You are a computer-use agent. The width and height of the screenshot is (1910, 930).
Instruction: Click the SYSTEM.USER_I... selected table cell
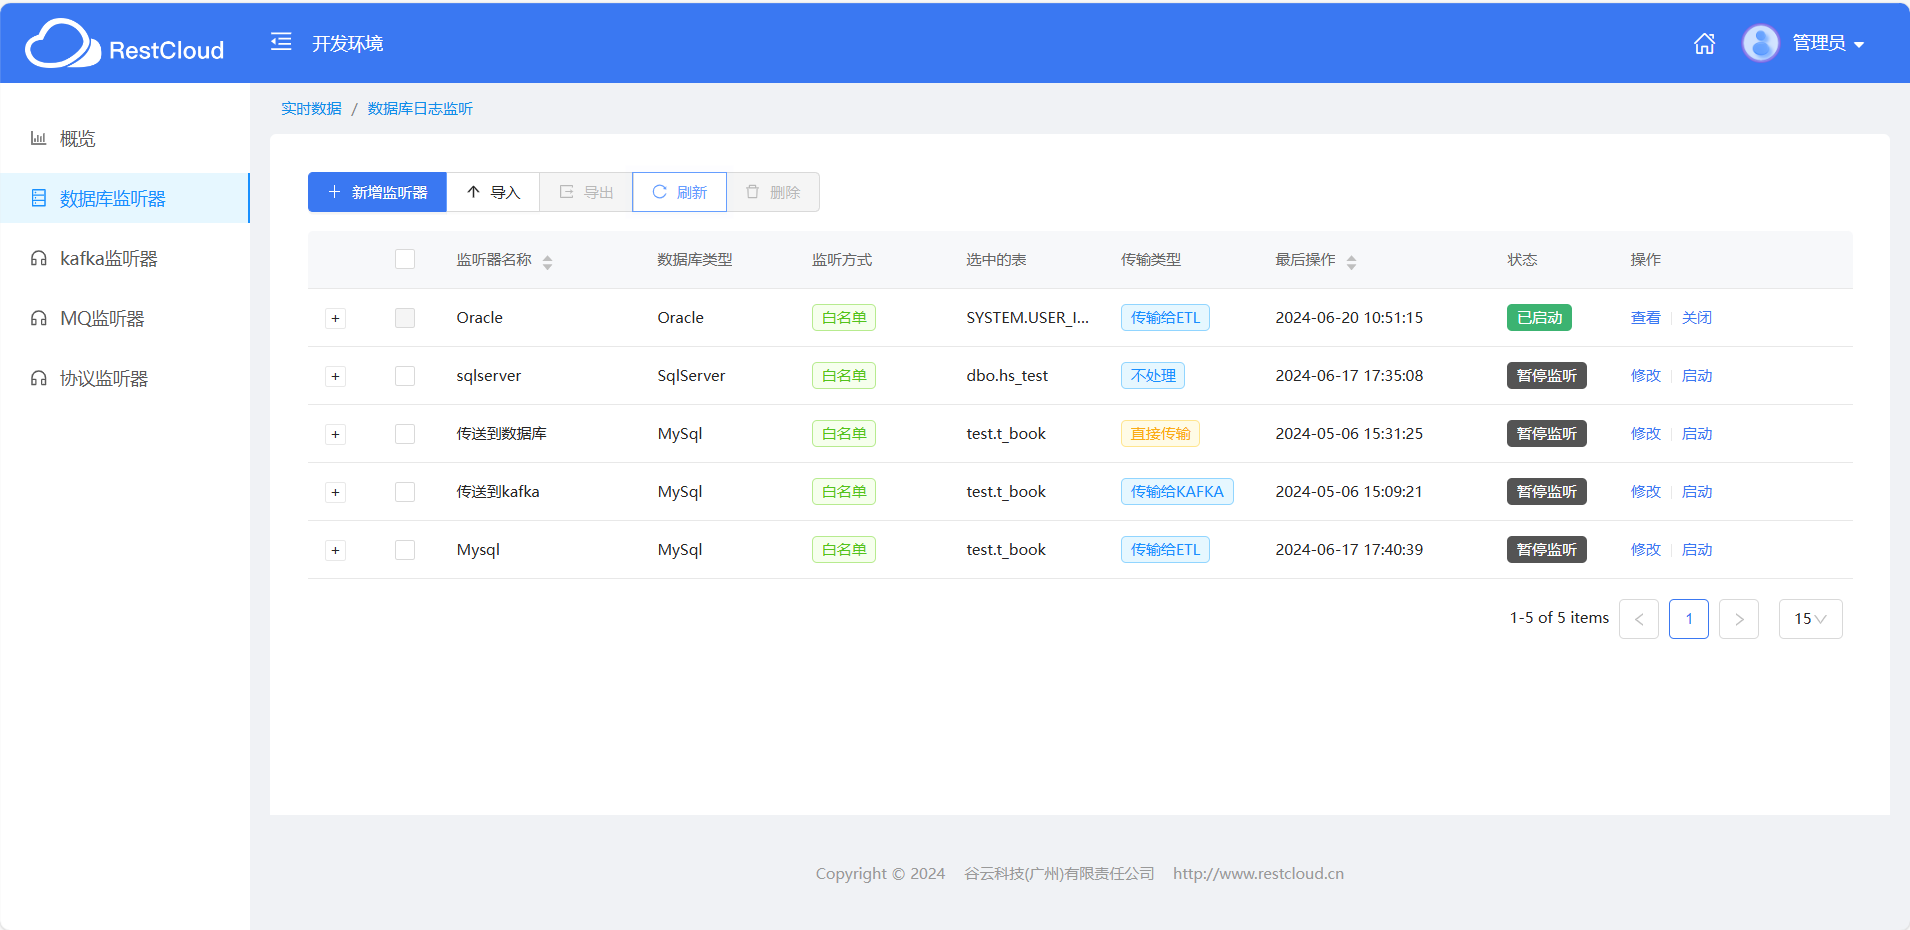pos(1027,317)
